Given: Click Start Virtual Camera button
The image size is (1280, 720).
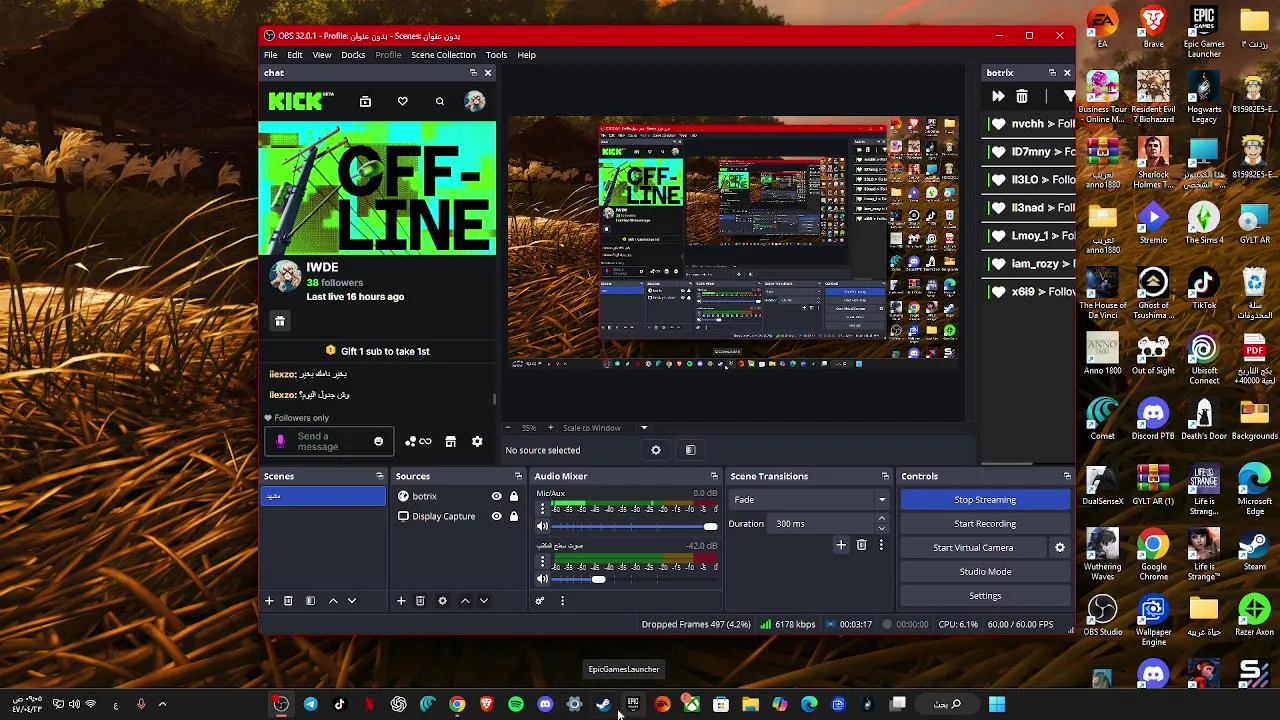Looking at the screenshot, I should tap(973, 548).
